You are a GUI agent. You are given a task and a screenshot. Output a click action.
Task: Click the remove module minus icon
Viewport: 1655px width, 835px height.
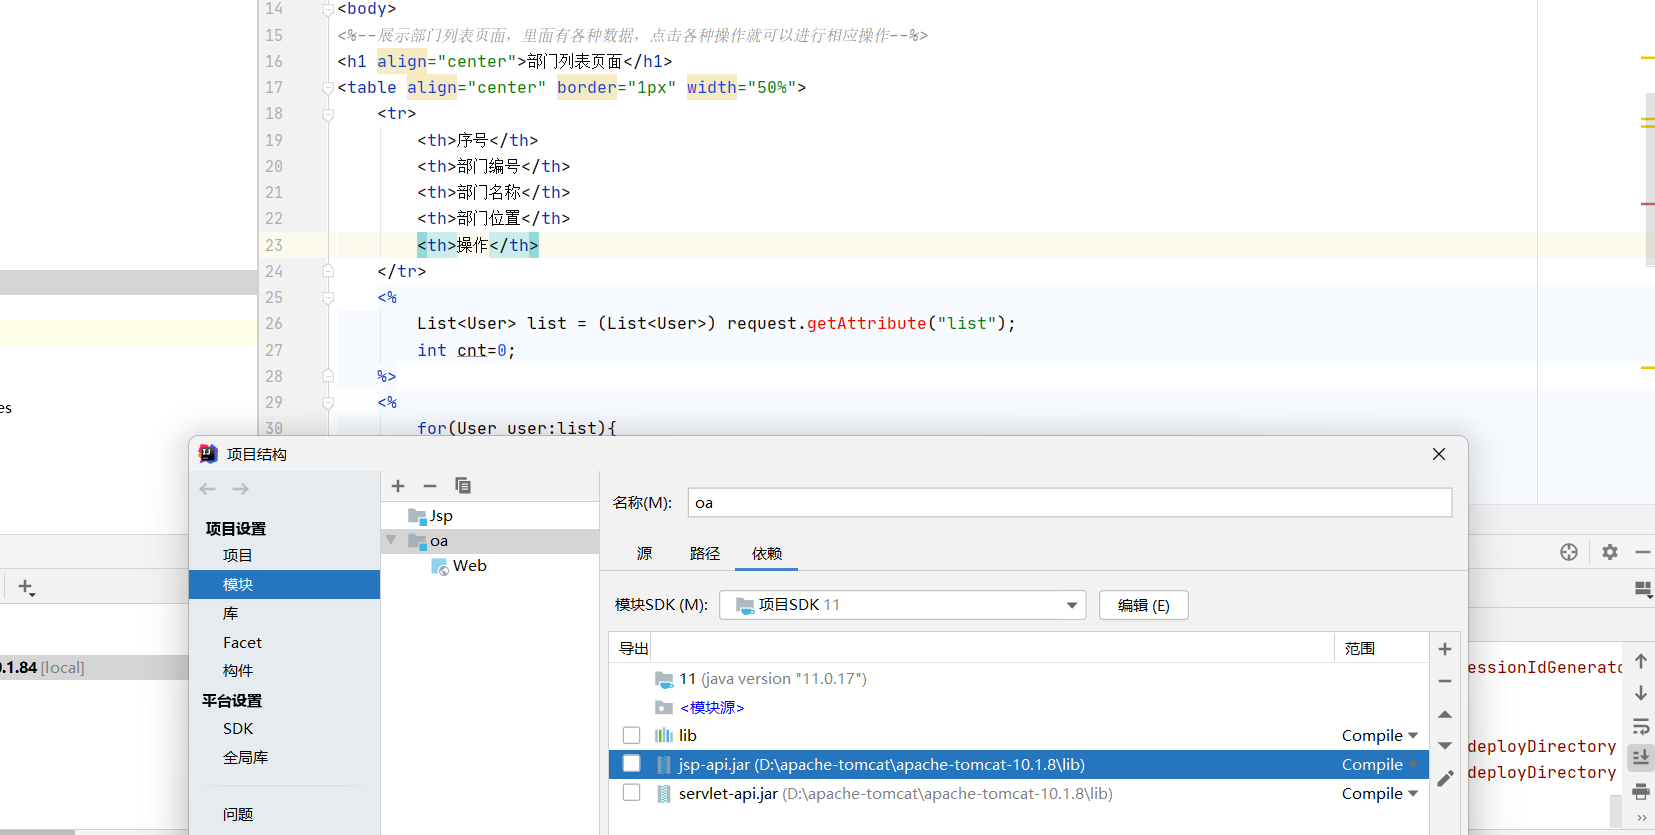(430, 486)
